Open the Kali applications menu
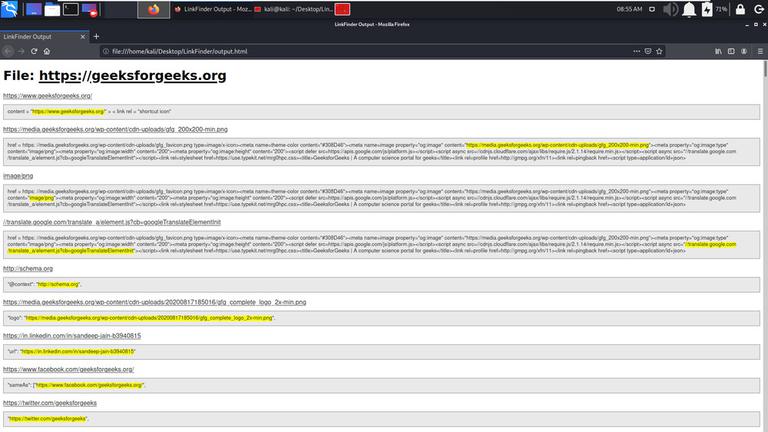Screen dimensions: 768x432 9,9
